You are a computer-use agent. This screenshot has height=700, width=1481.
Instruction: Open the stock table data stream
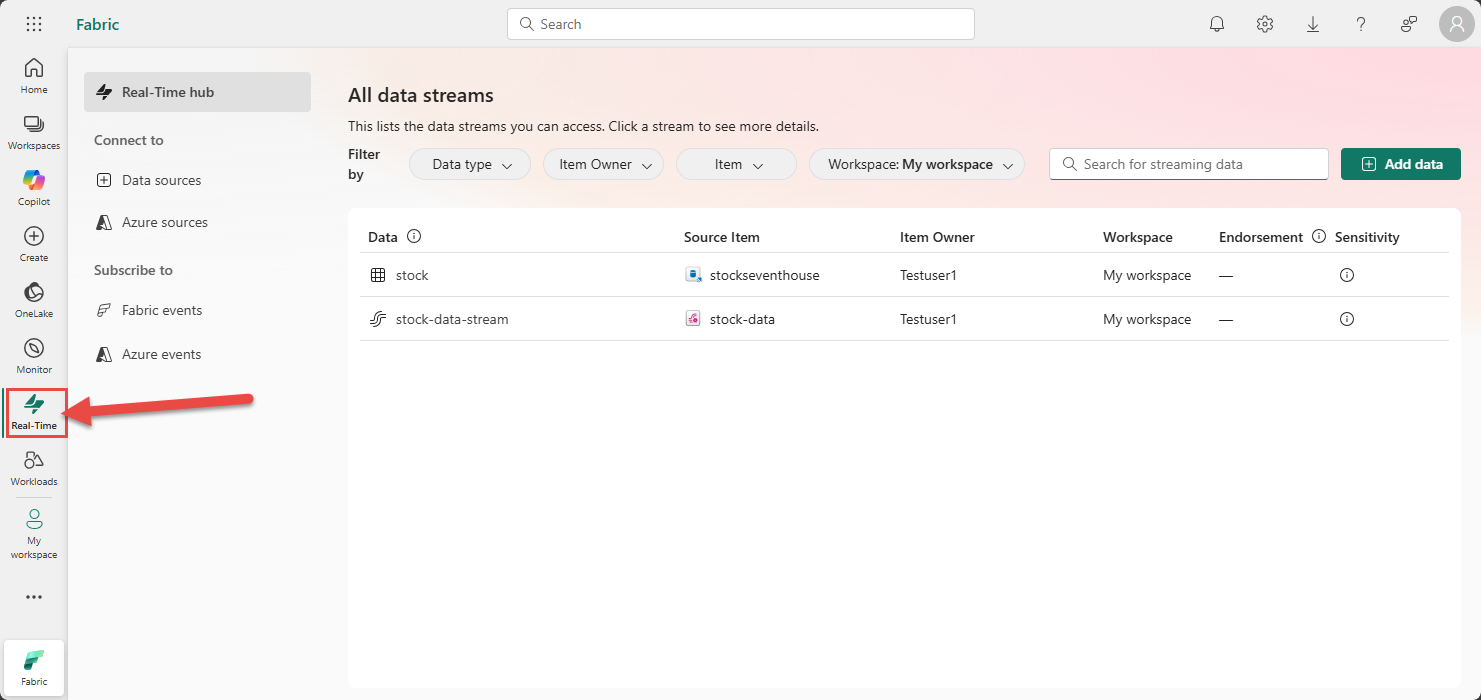pos(412,275)
